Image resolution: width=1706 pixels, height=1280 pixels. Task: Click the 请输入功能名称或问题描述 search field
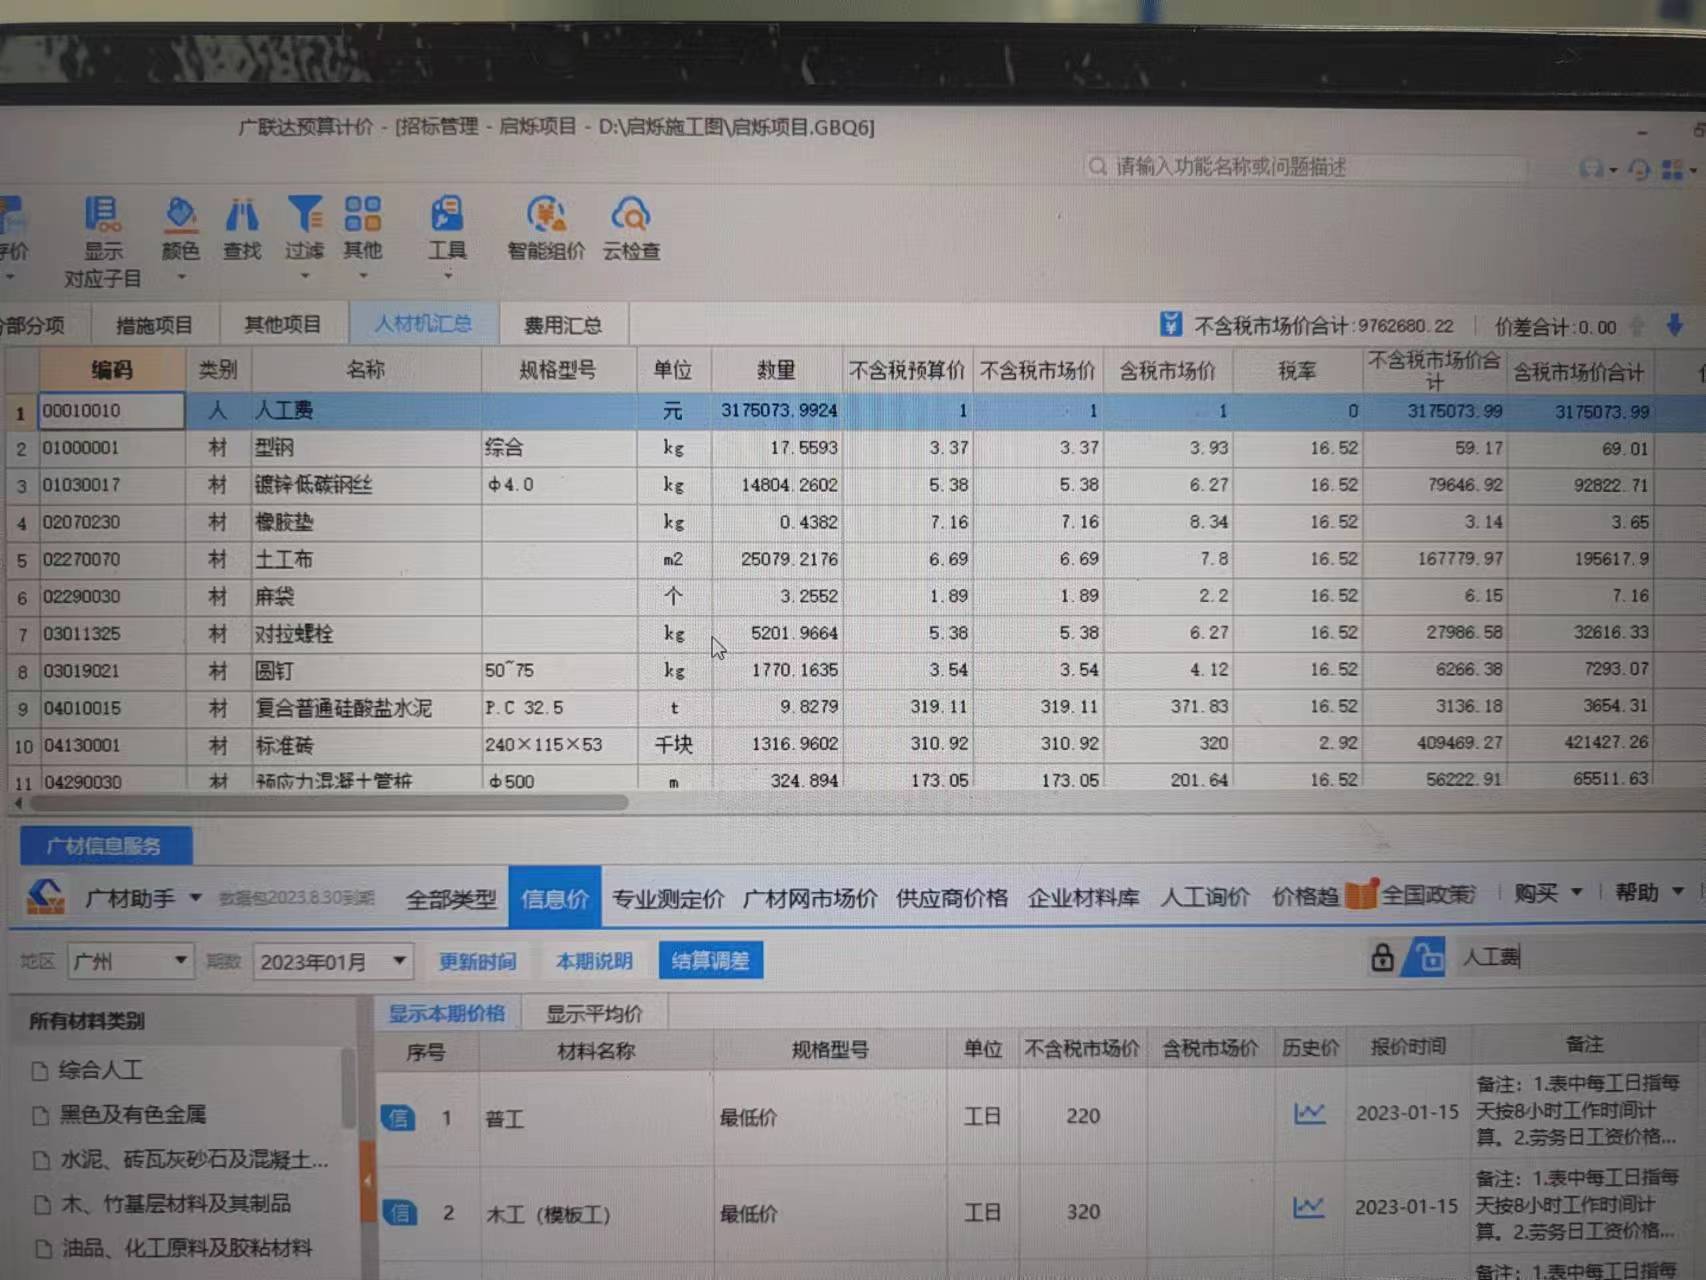[1305, 166]
